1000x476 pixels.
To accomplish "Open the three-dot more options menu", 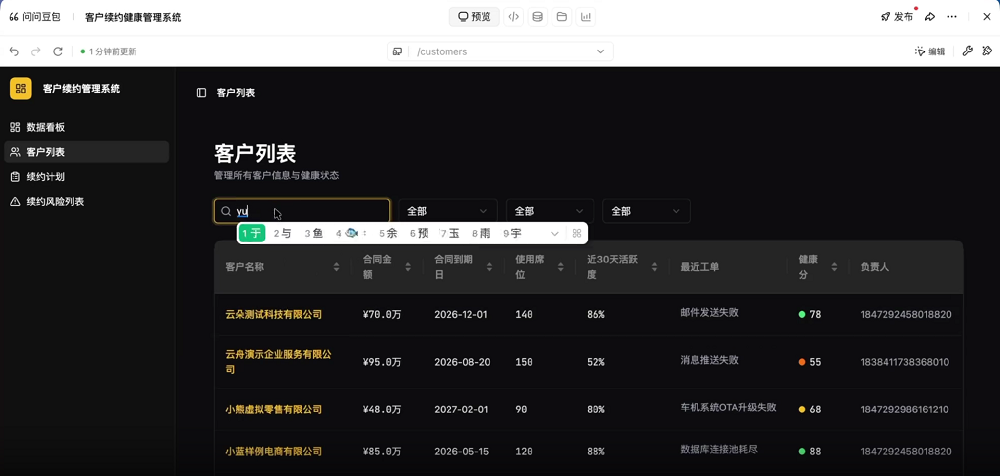I will (x=952, y=17).
